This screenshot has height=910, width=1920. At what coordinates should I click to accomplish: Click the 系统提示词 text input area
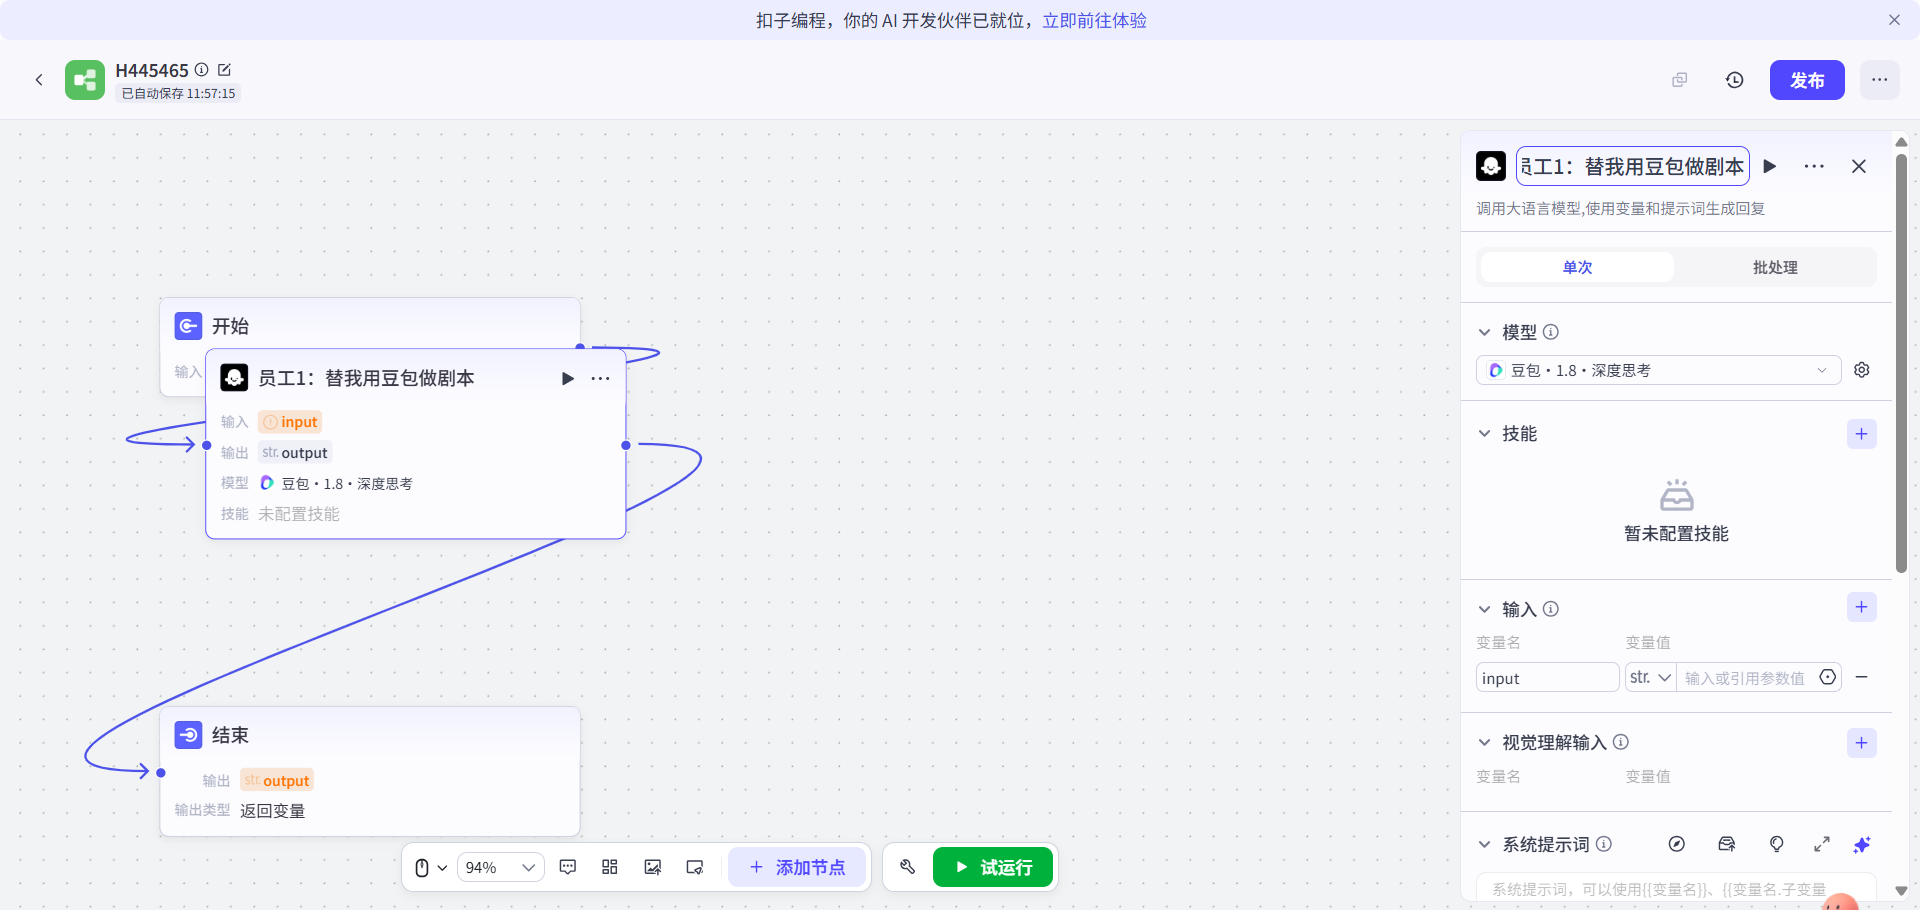(x=1676, y=888)
